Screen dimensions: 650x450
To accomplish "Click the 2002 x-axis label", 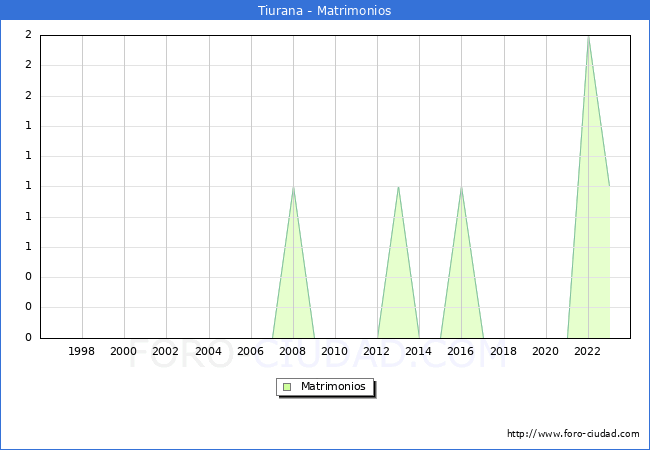I will point(165,351).
